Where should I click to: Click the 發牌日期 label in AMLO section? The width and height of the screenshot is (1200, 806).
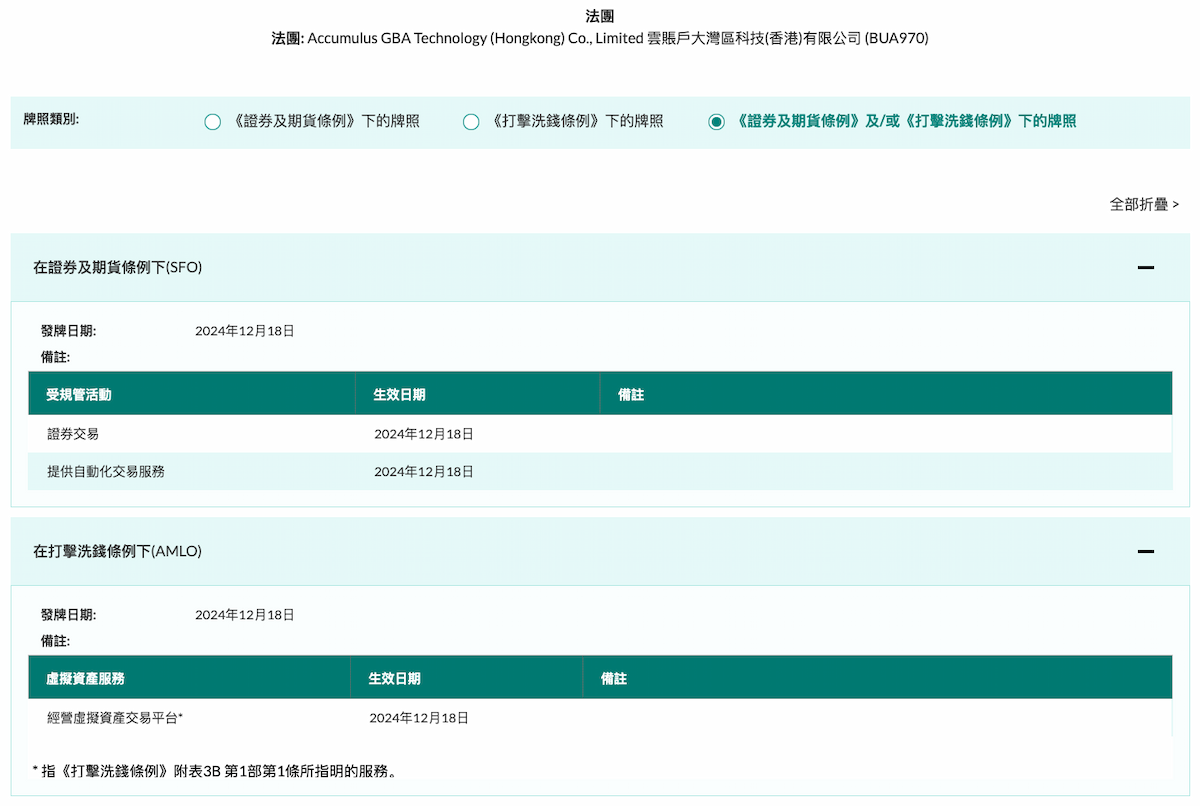tap(69, 615)
